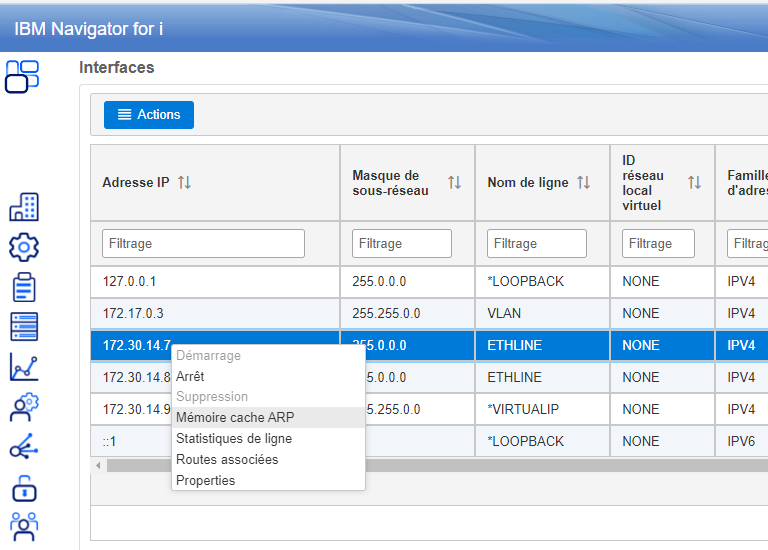
Task: Click the horizontal scrollbar left arrow
Action: pyautogui.click(x=98, y=465)
